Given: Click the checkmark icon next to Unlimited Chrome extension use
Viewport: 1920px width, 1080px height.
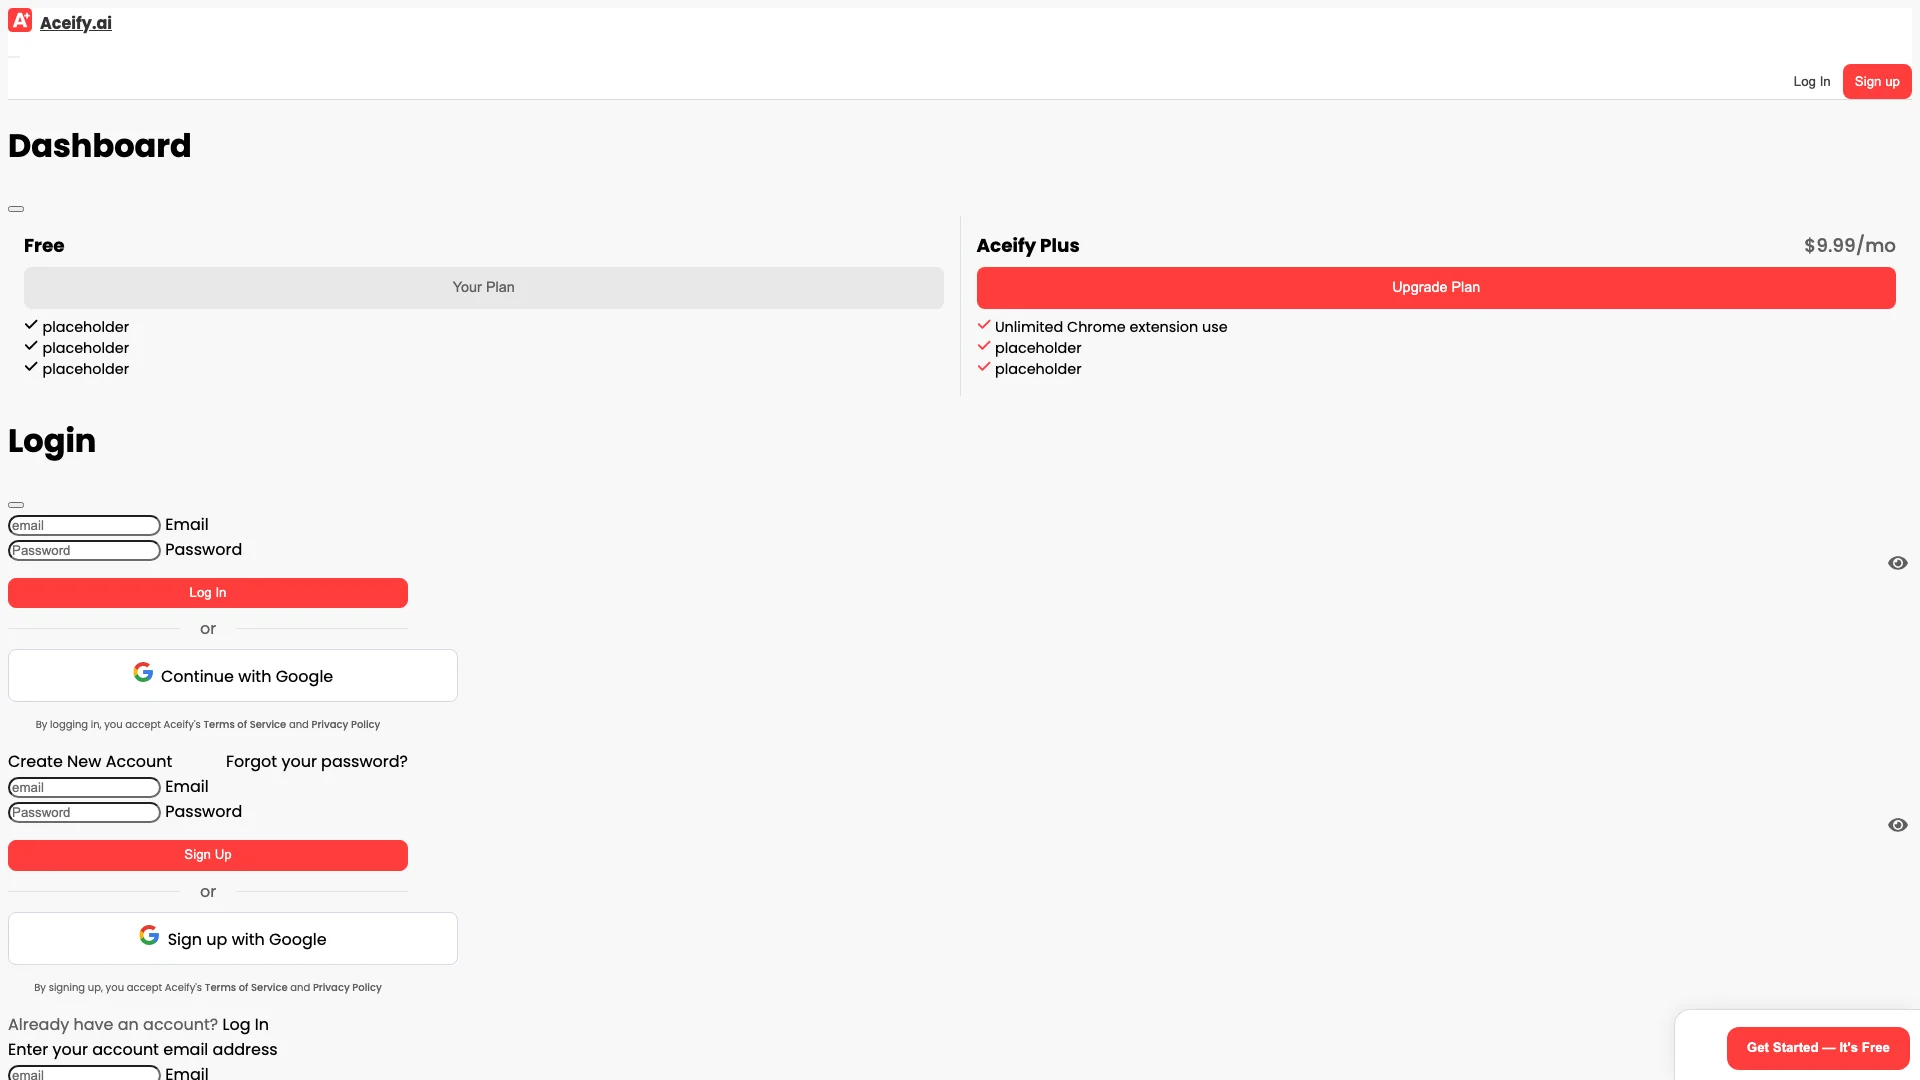Looking at the screenshot, I should (984, 324).
